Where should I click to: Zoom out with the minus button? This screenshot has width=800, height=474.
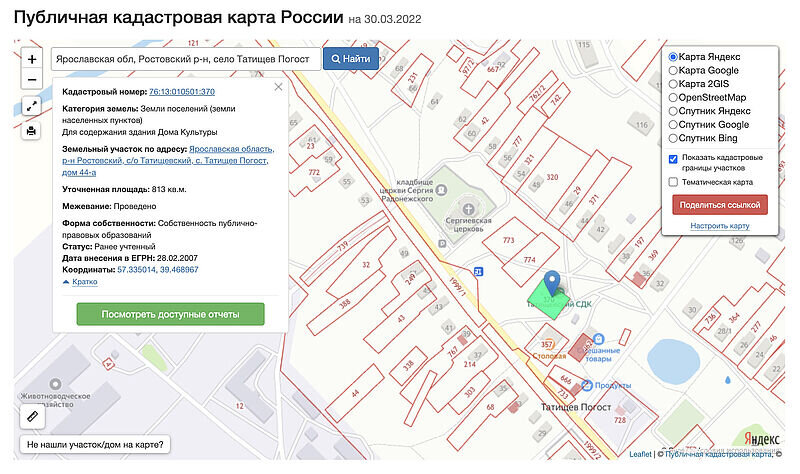pyautogui.click(x=32, y=80)
